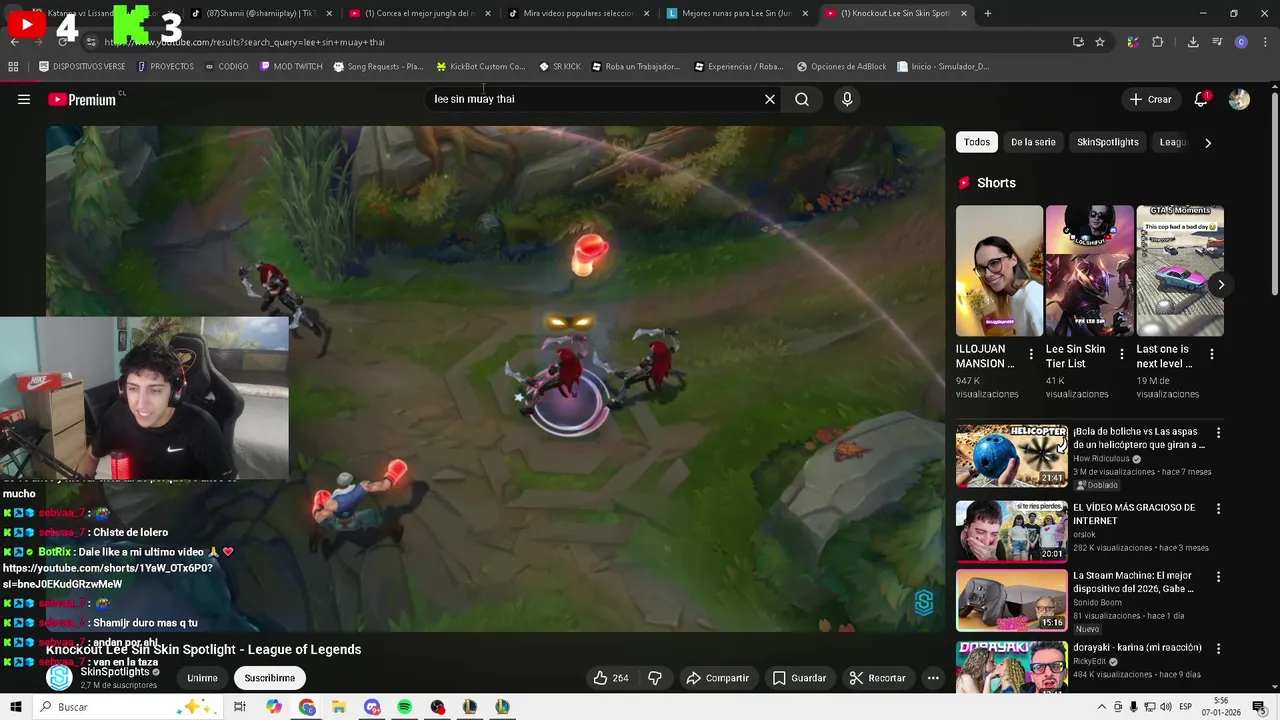Open the SkinSpotlights channel avatar

(x=60, y=677)
